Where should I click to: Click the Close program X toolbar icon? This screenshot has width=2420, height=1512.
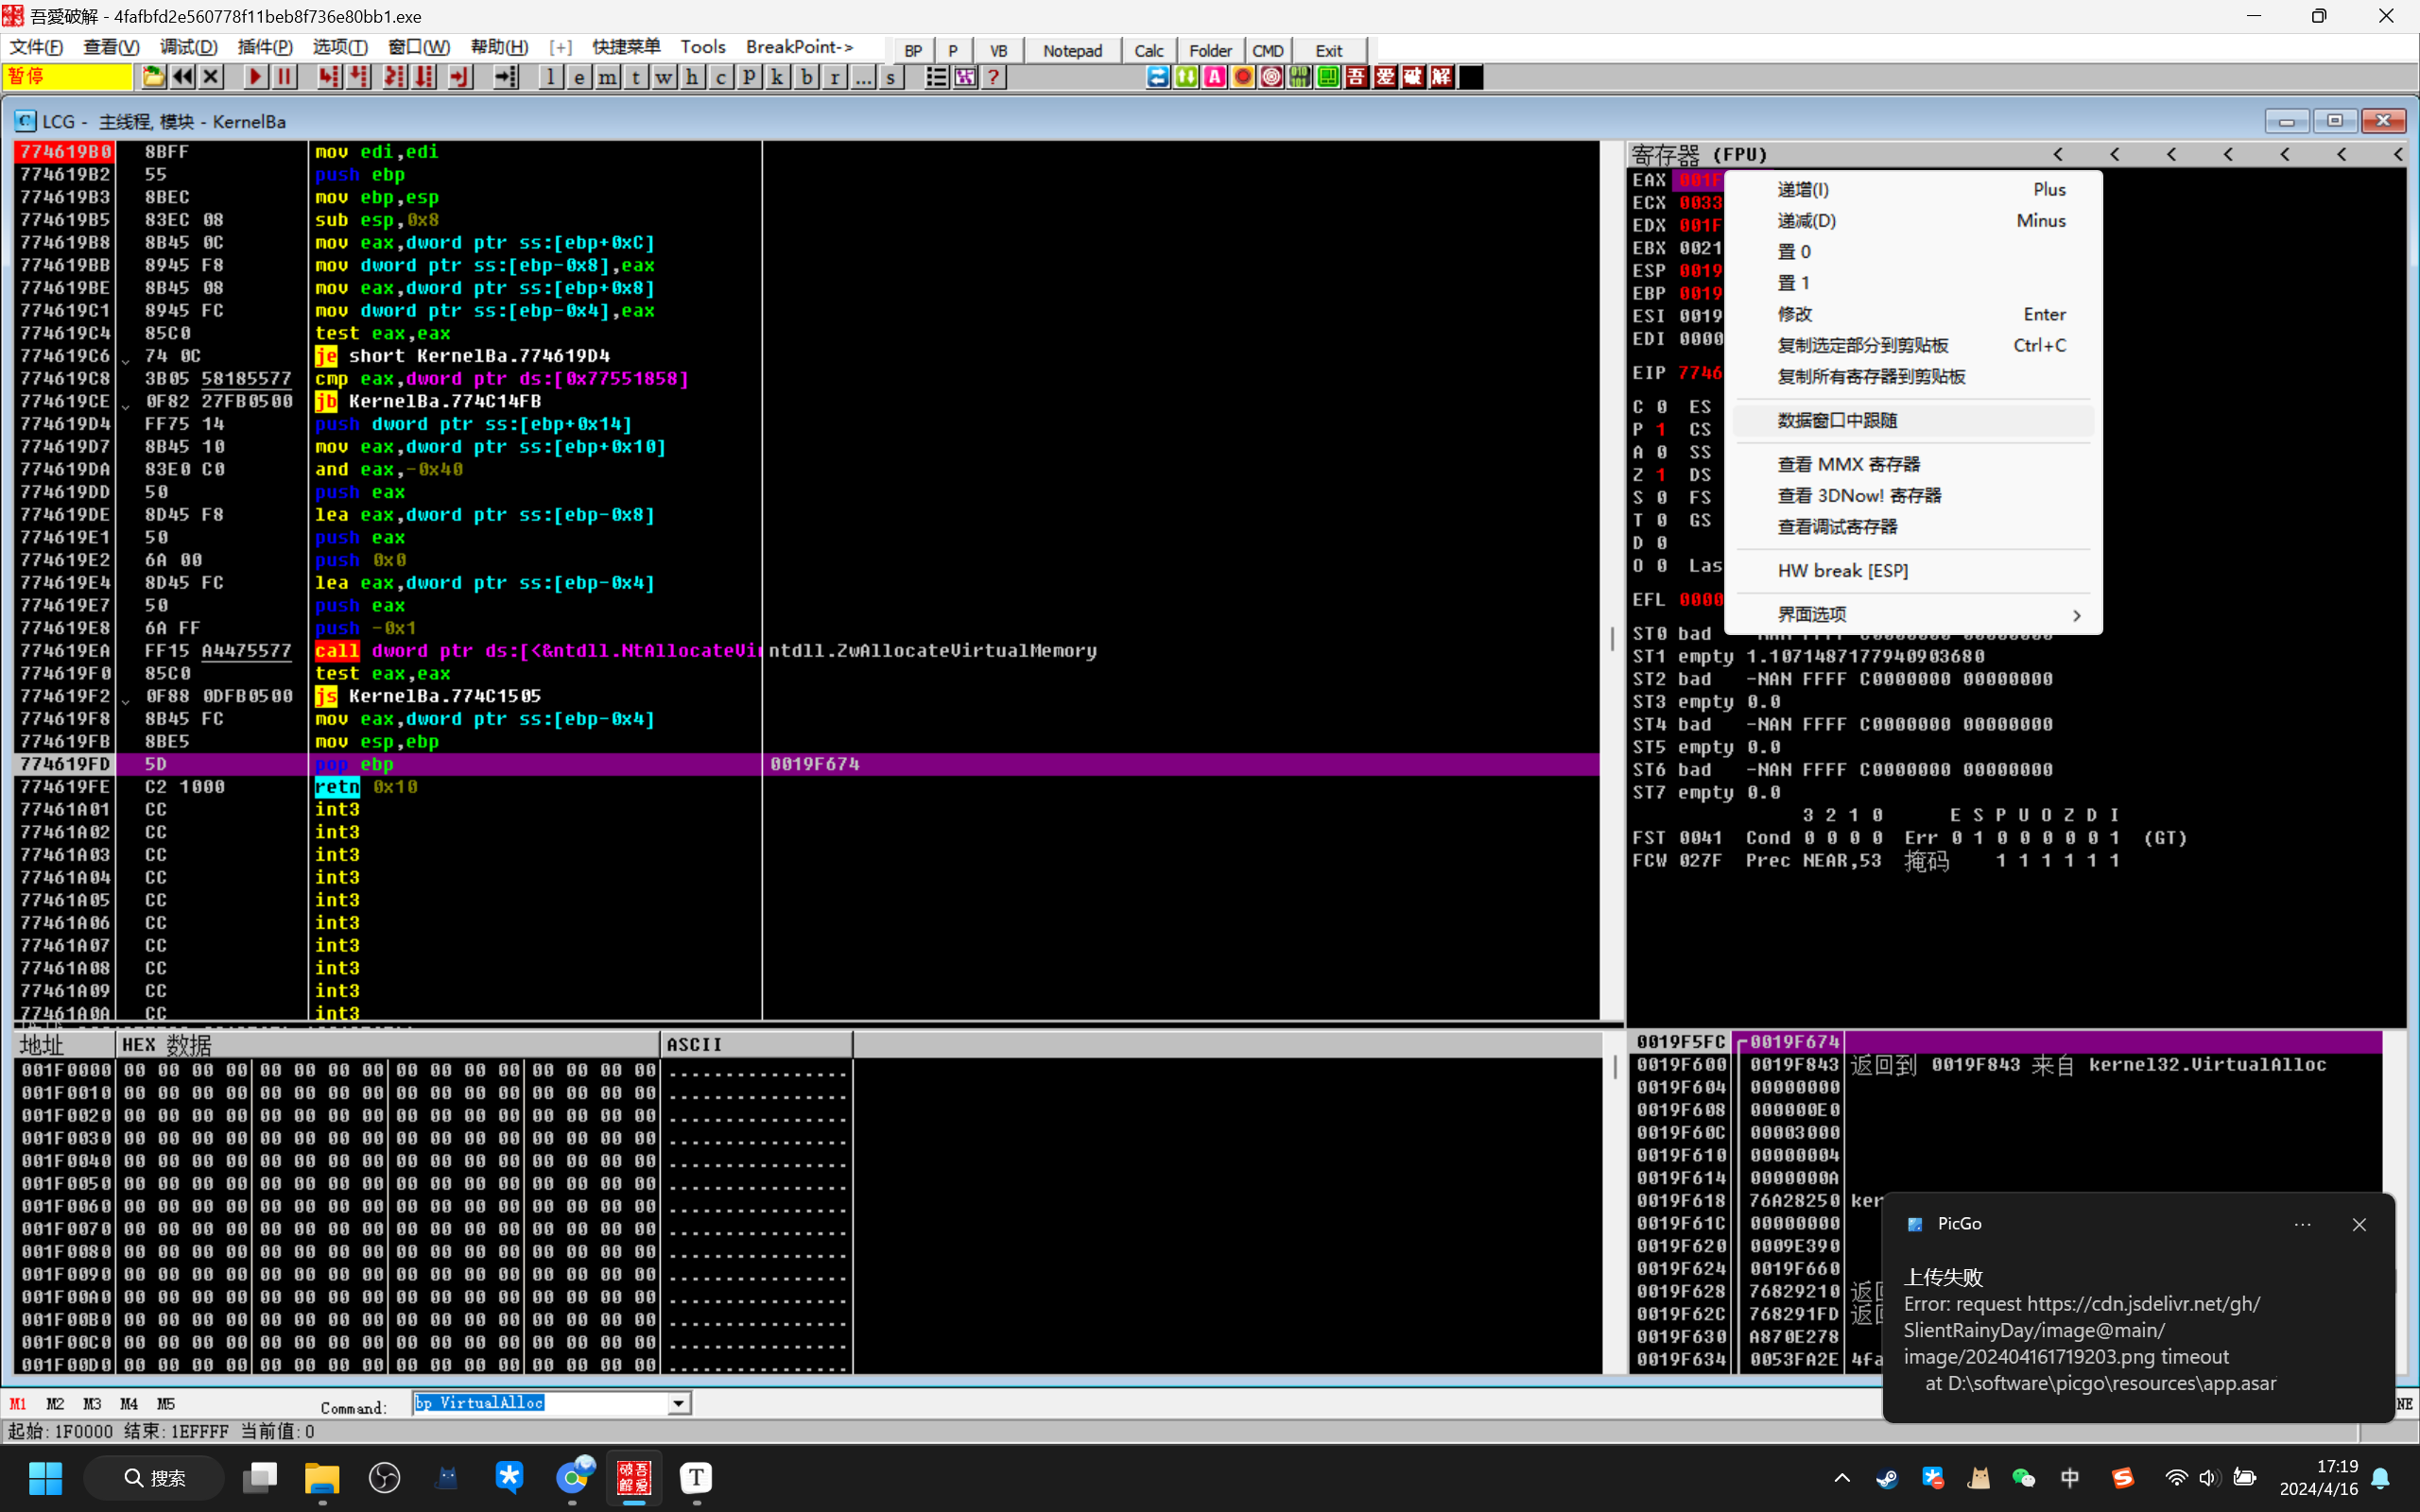pos(211,77)
